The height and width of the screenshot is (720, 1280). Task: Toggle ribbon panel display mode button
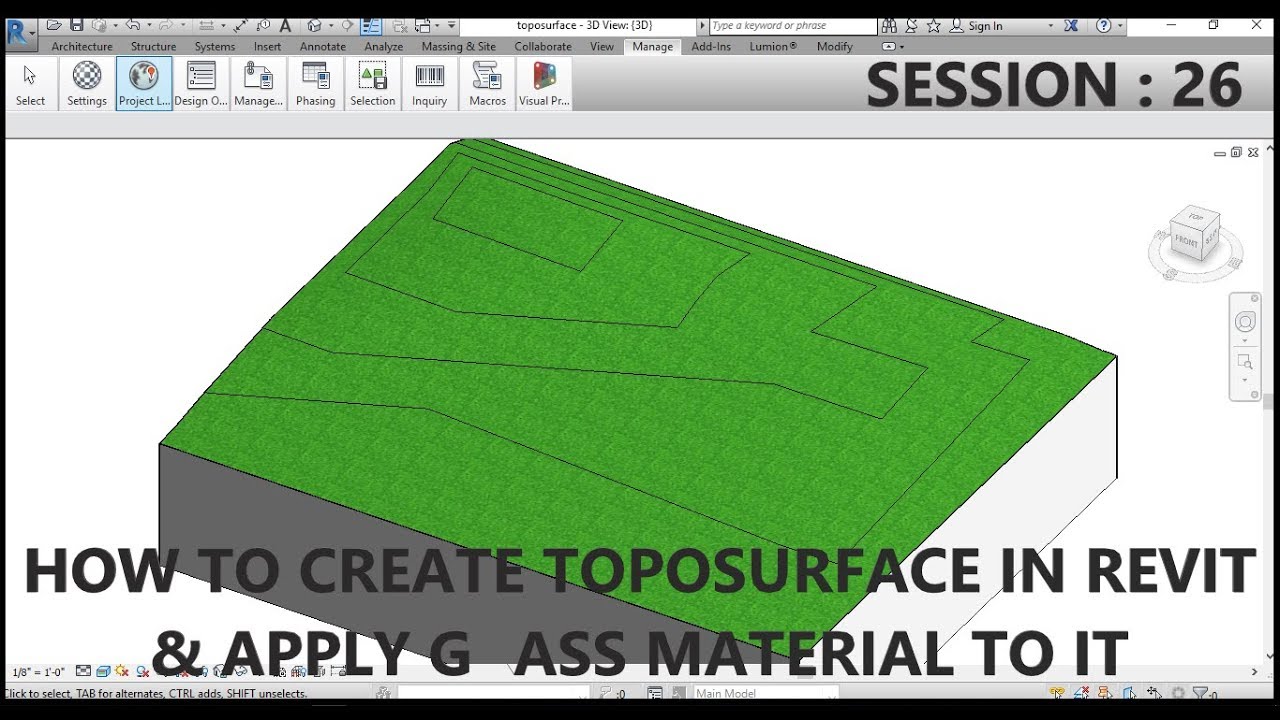click(x=889, y=46)
